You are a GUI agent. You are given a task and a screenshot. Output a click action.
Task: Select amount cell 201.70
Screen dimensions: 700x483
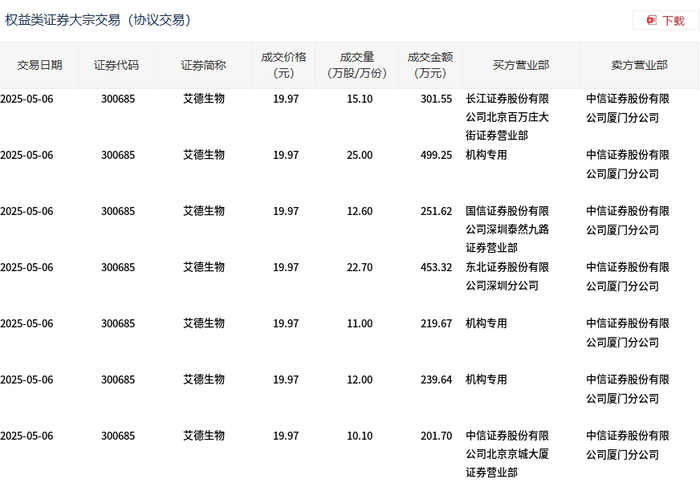point(436,436)
